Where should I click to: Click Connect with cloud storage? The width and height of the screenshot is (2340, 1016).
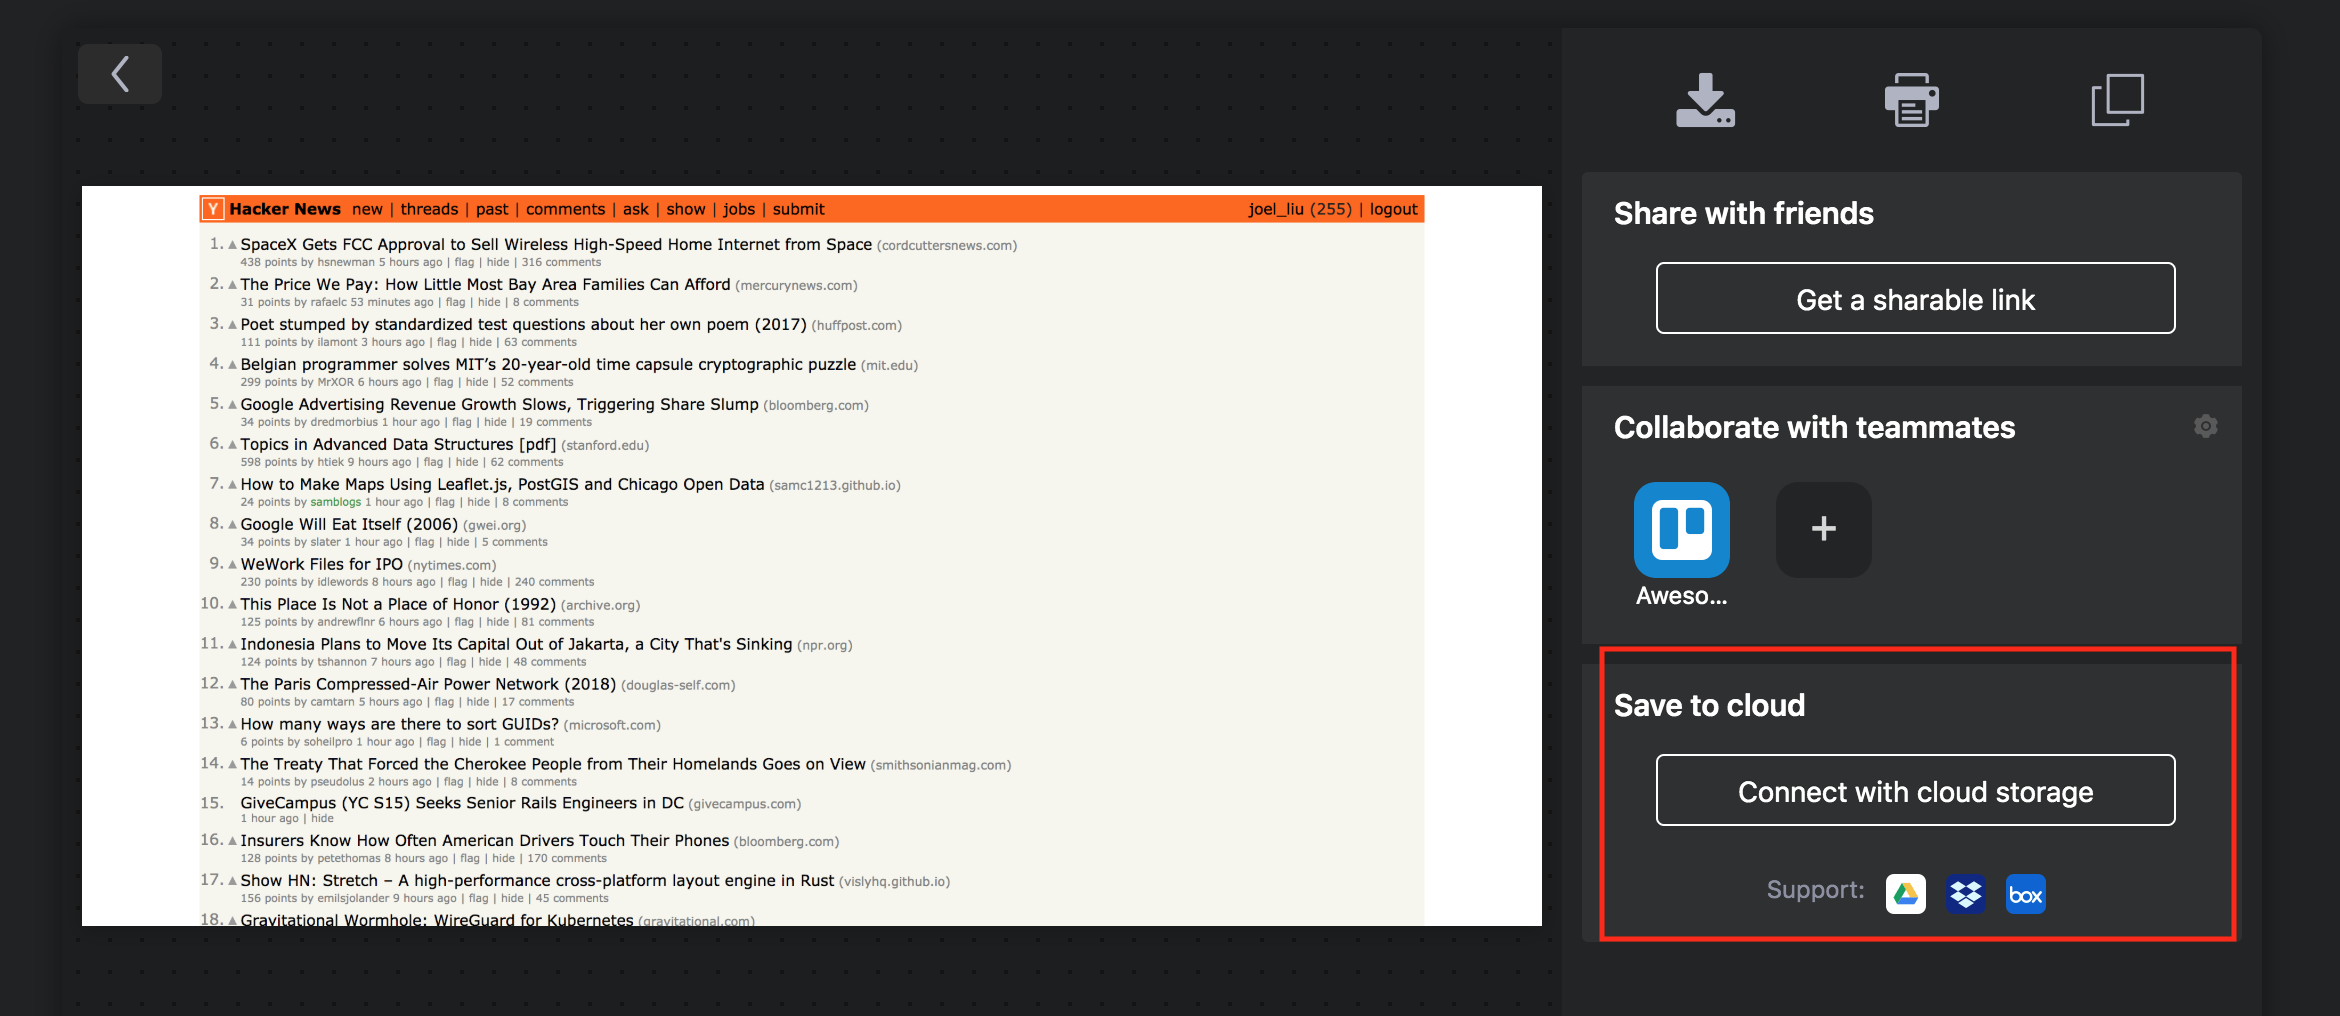point(1914,791)
